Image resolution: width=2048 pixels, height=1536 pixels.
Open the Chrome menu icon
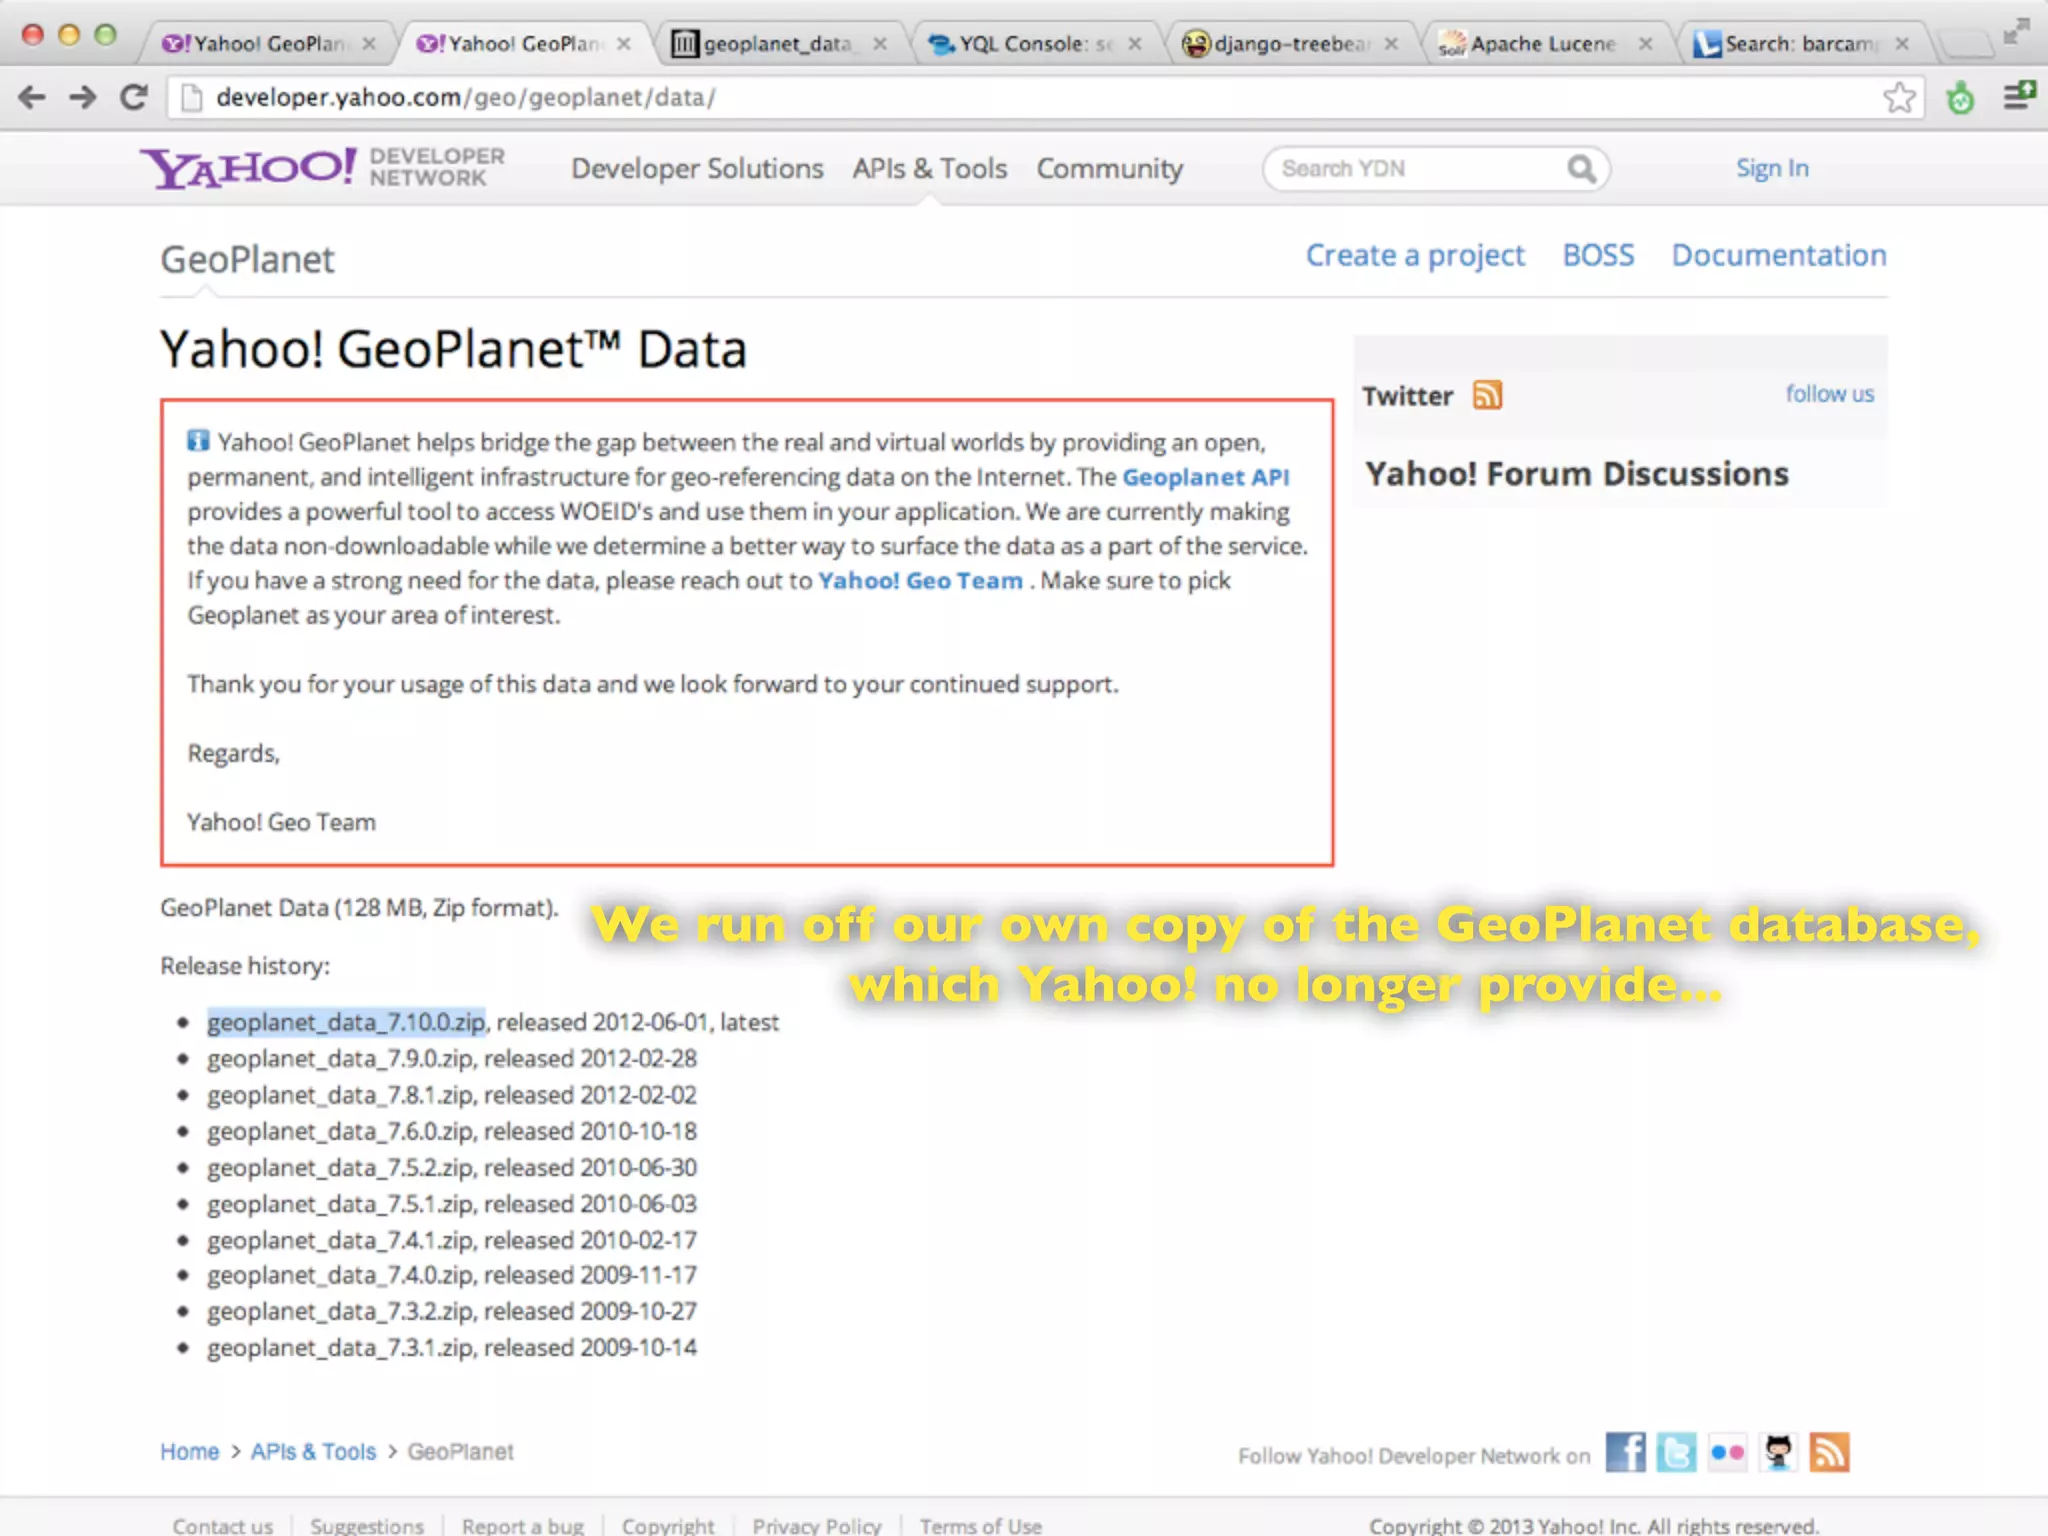(x=2019, y=96)
